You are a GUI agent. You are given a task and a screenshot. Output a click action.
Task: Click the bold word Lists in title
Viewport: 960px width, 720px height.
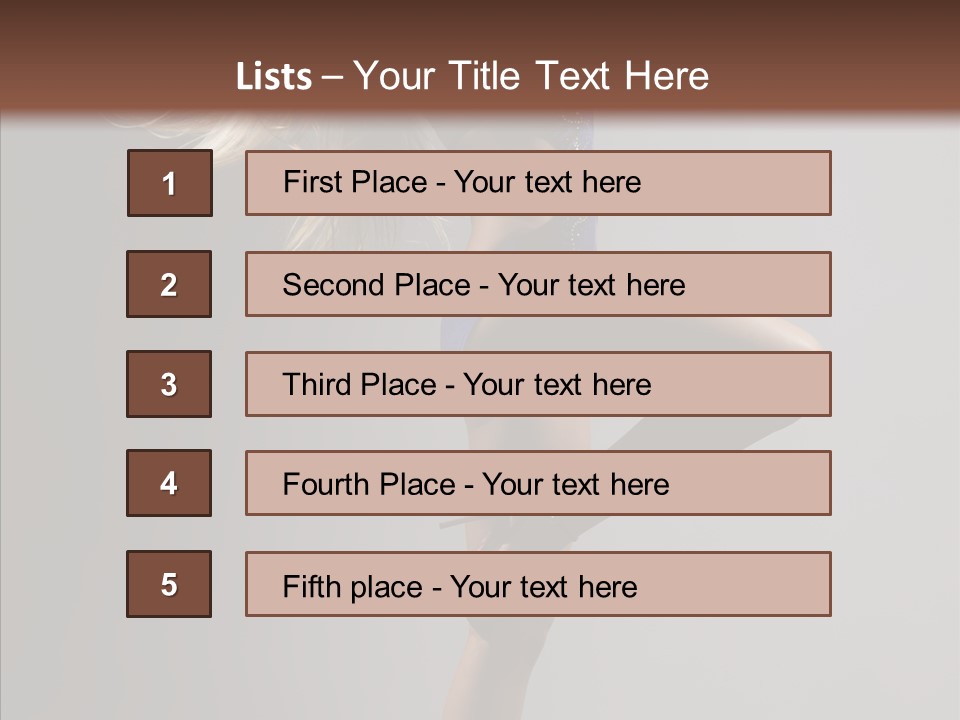(x=273, y=77)
